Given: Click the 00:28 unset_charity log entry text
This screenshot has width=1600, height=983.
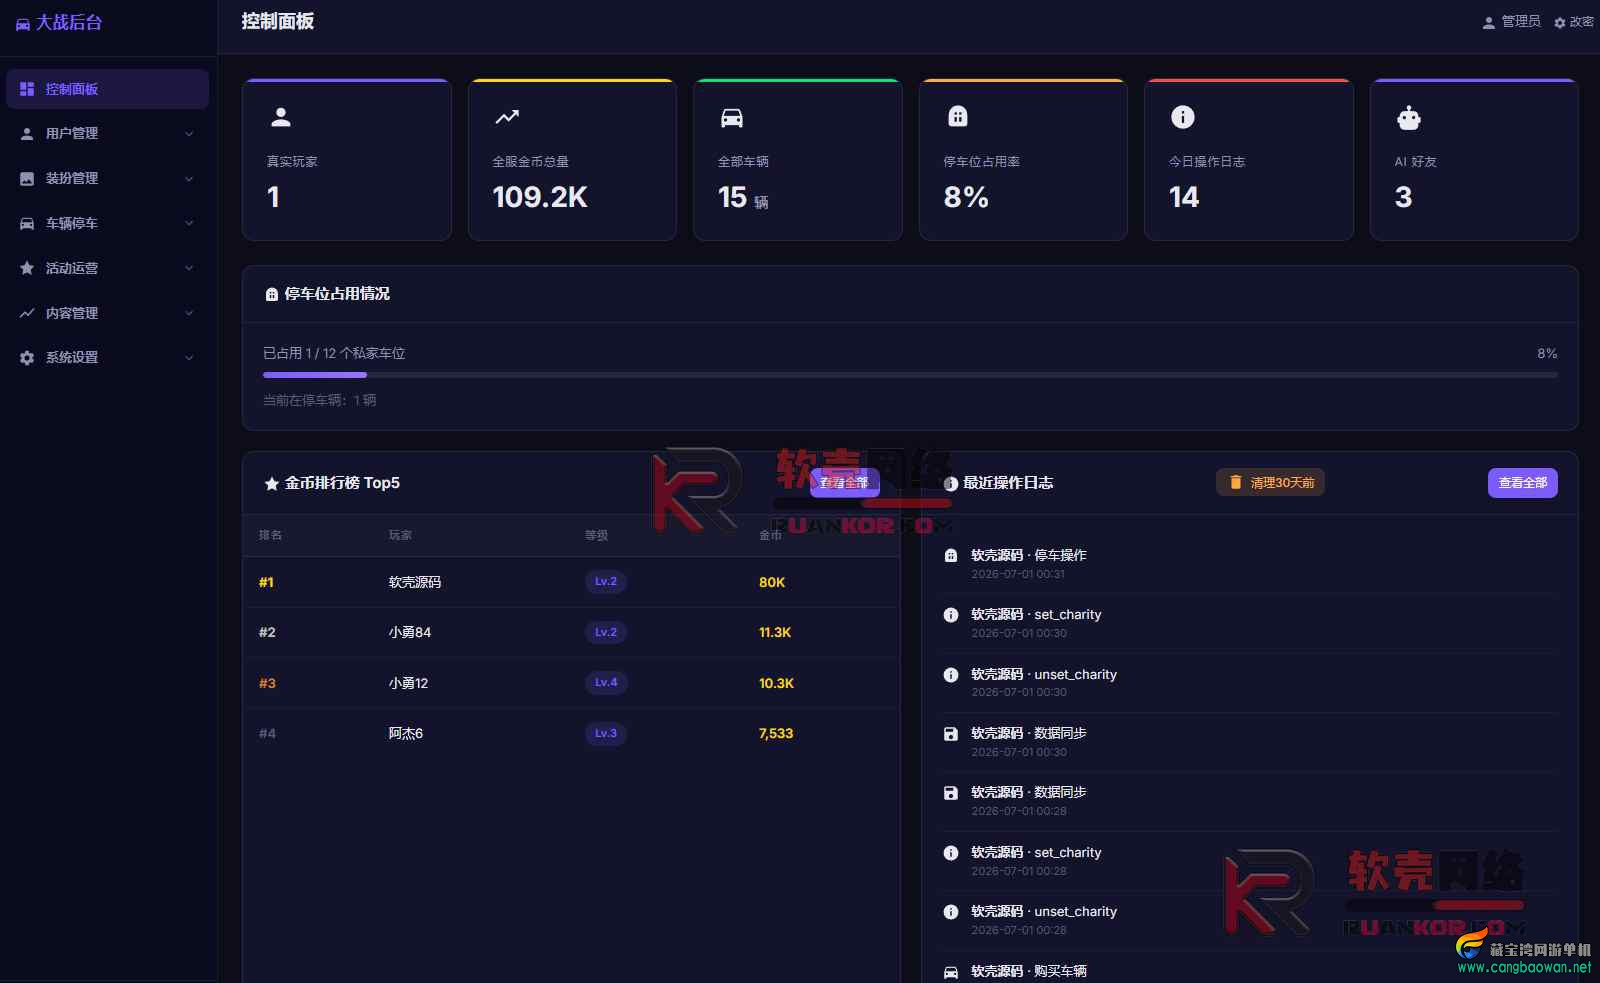Looking at the screenshot, I should [x=1044, y=911].
